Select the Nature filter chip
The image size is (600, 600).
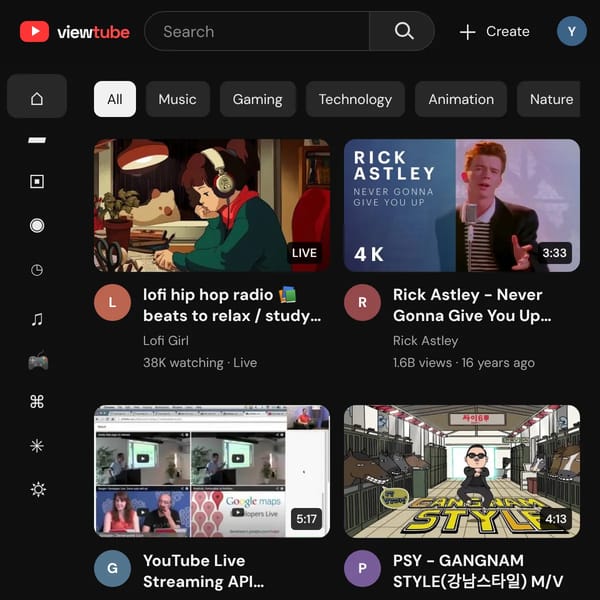pyautogui.click(x=549, y=99)
